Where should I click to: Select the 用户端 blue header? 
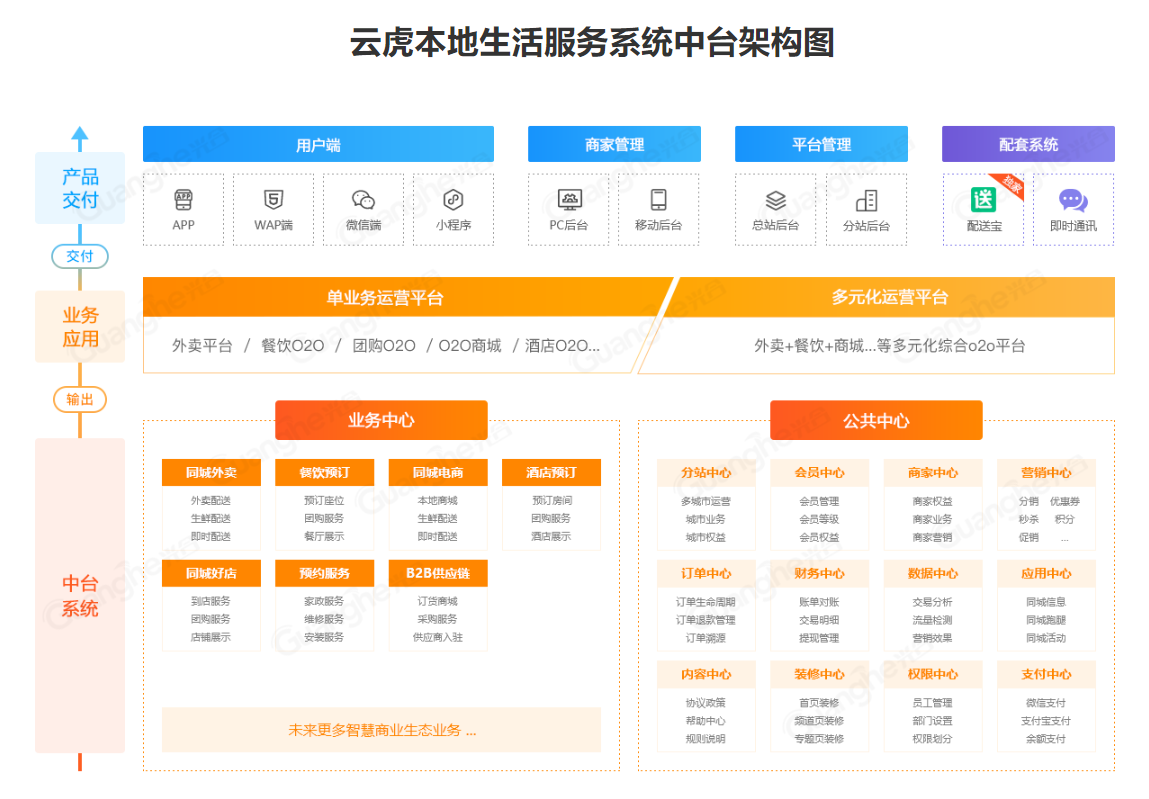(x=318, y=144)
